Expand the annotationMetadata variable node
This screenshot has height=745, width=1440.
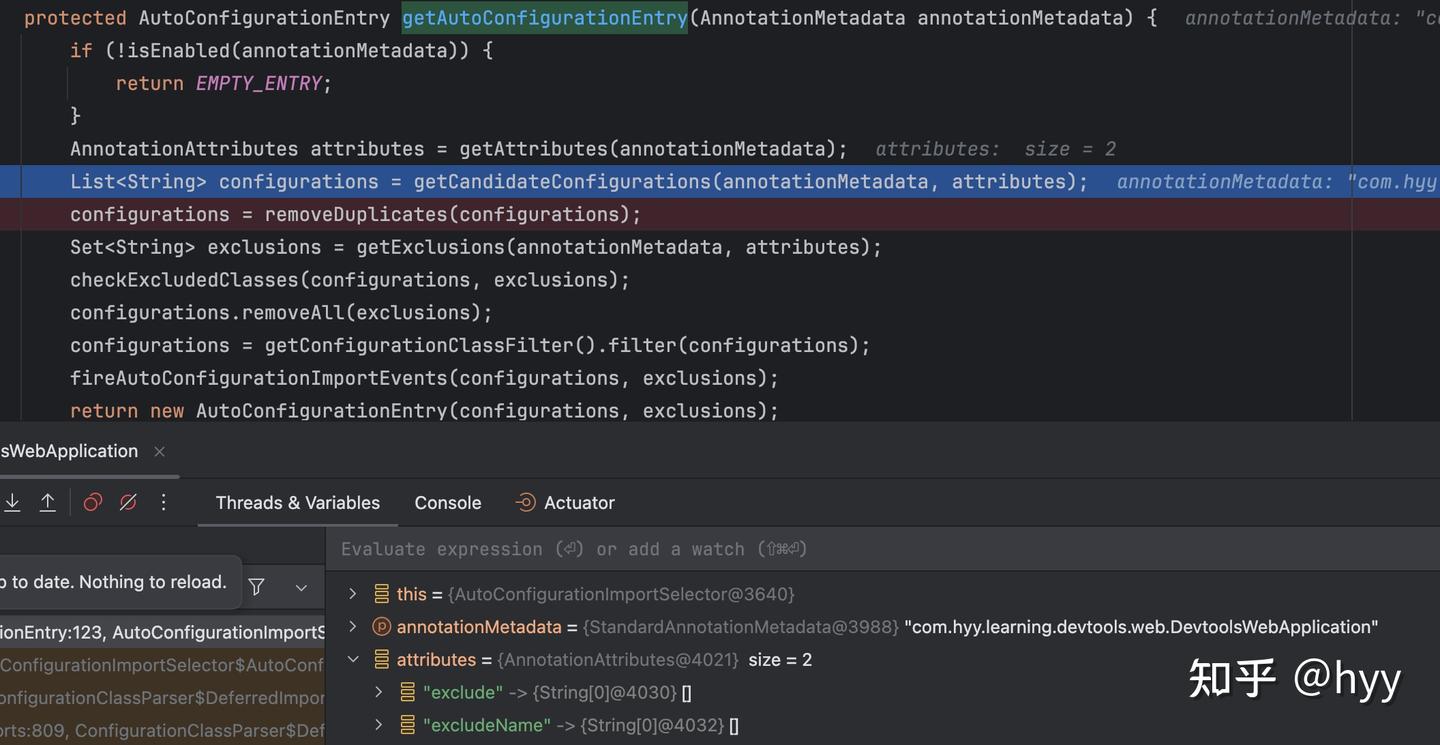point(352,627)
